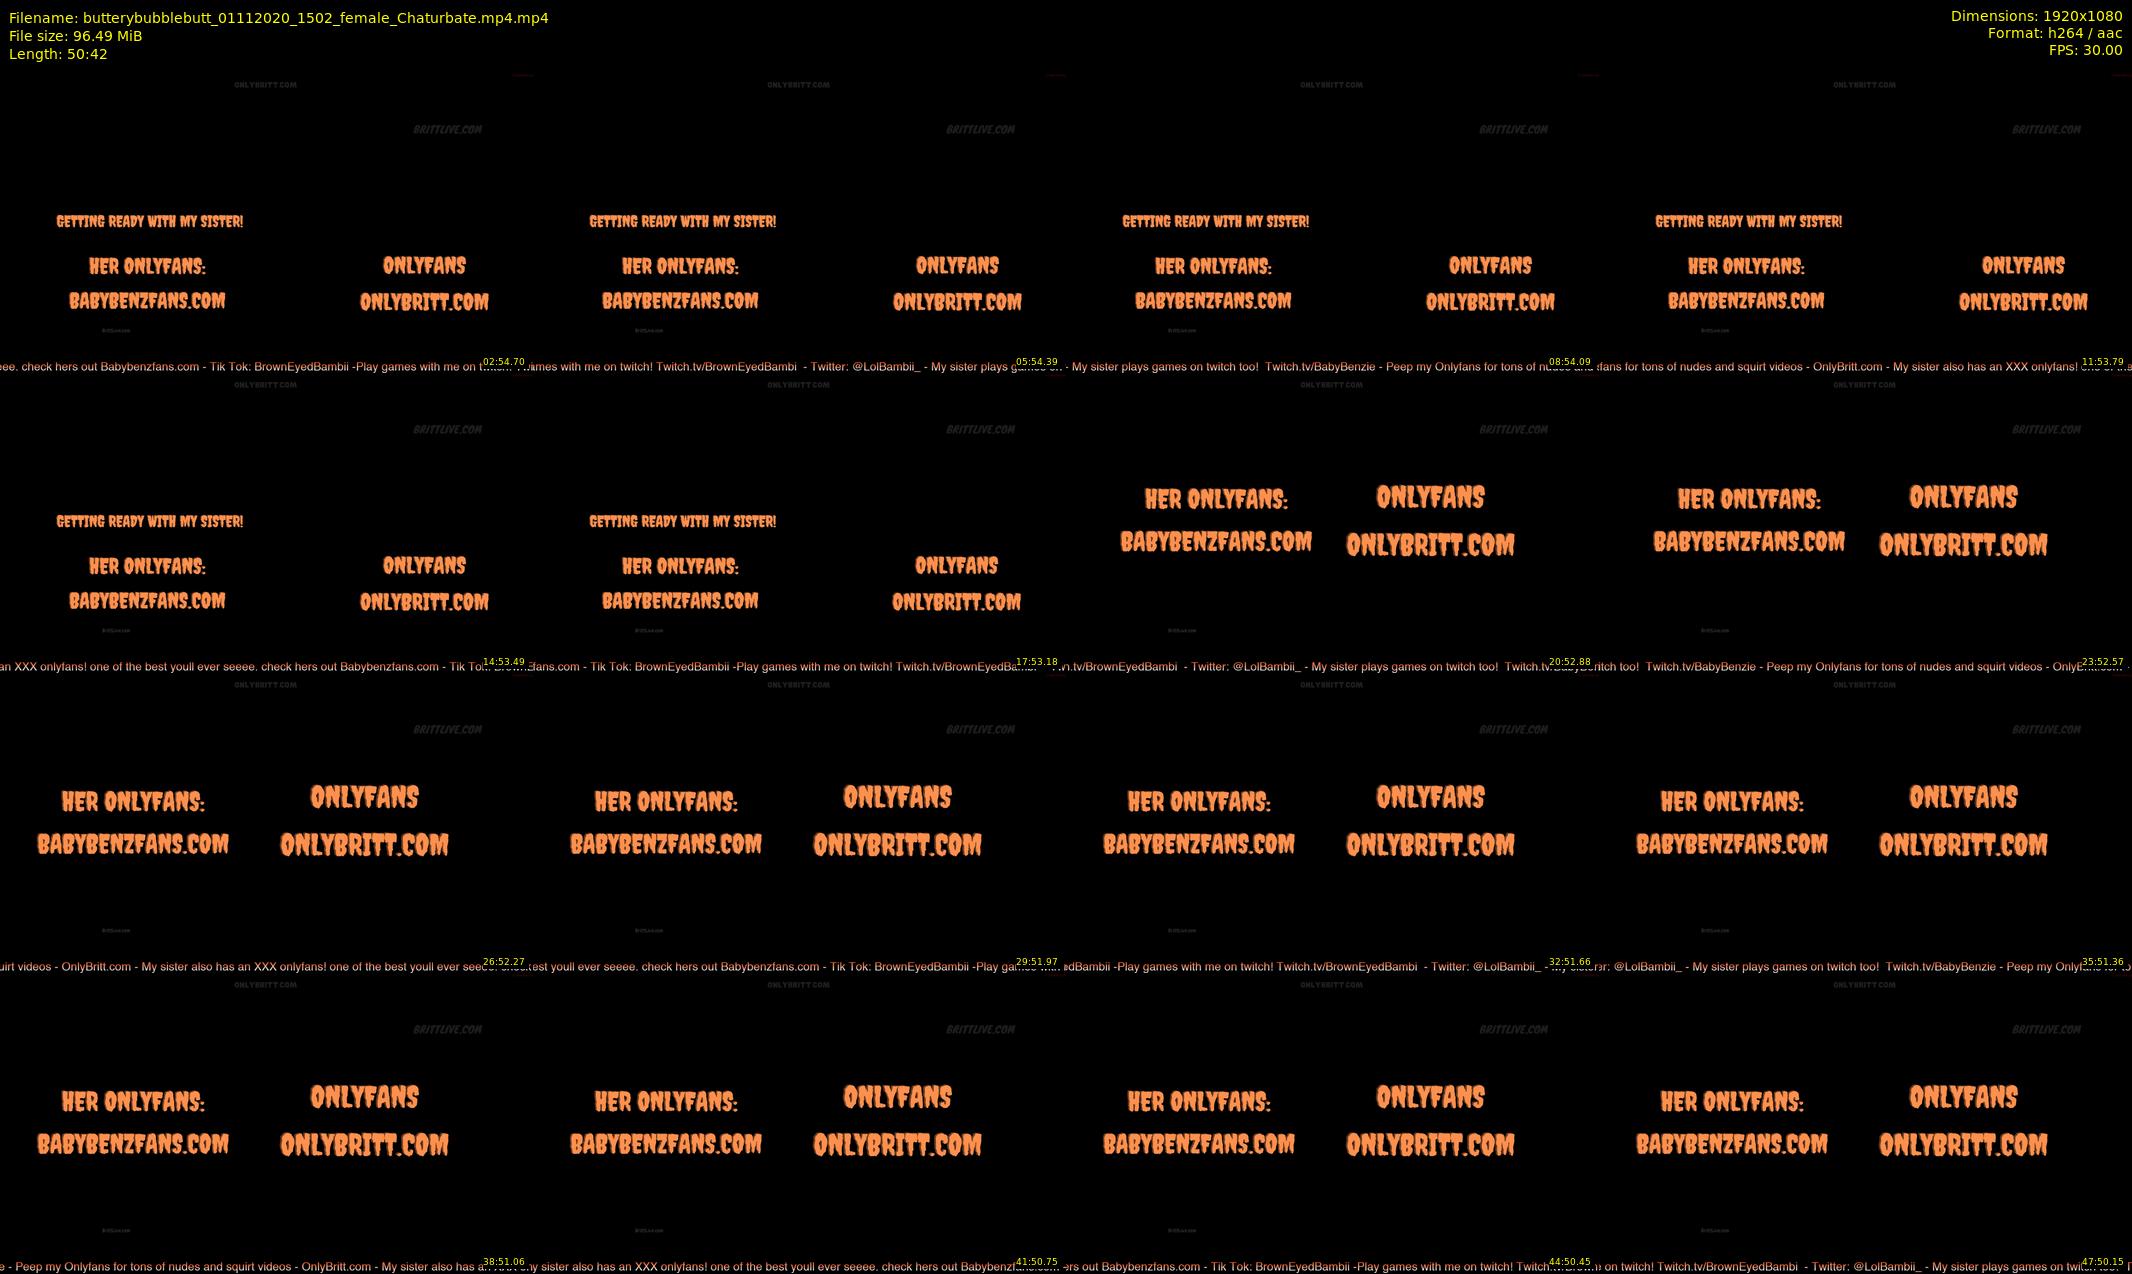Click the frame at 35:51.36
The width and height of the screenshot is (2132, 1274).
click(x=1865, y=823)
